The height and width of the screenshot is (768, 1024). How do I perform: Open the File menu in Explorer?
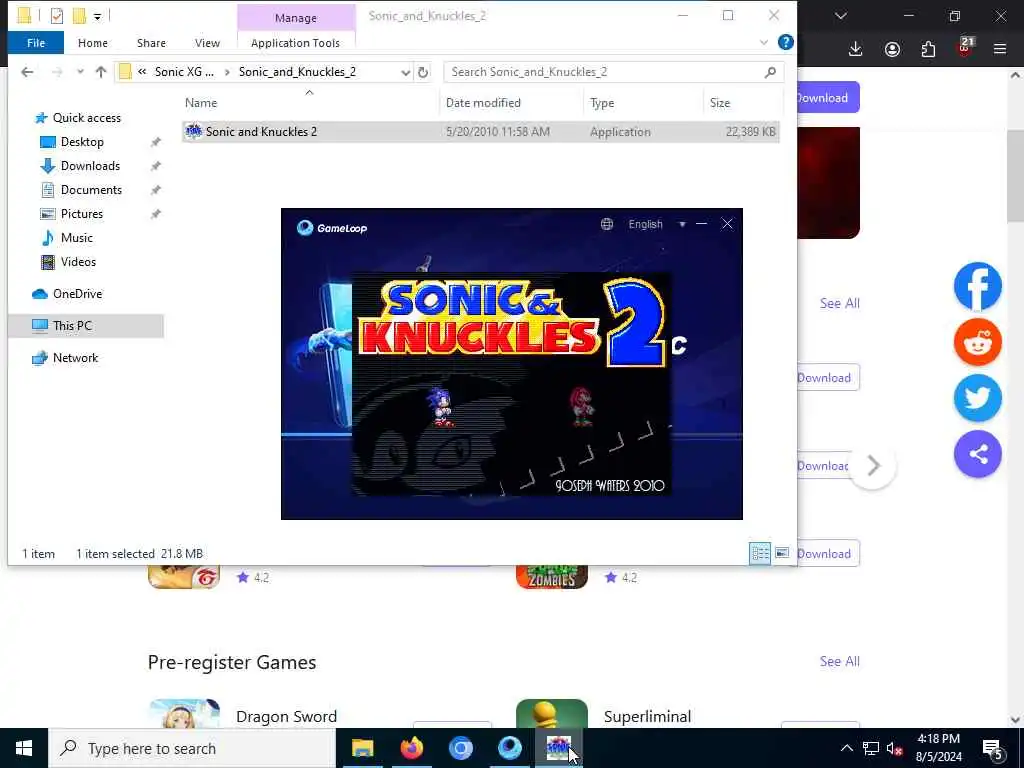36,43
